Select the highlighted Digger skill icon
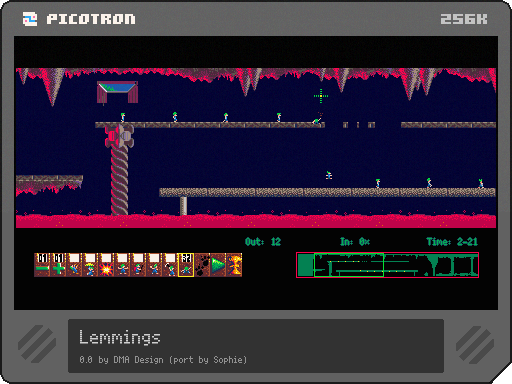The width and height of the screenshot is (512, 384). [186, 265]
